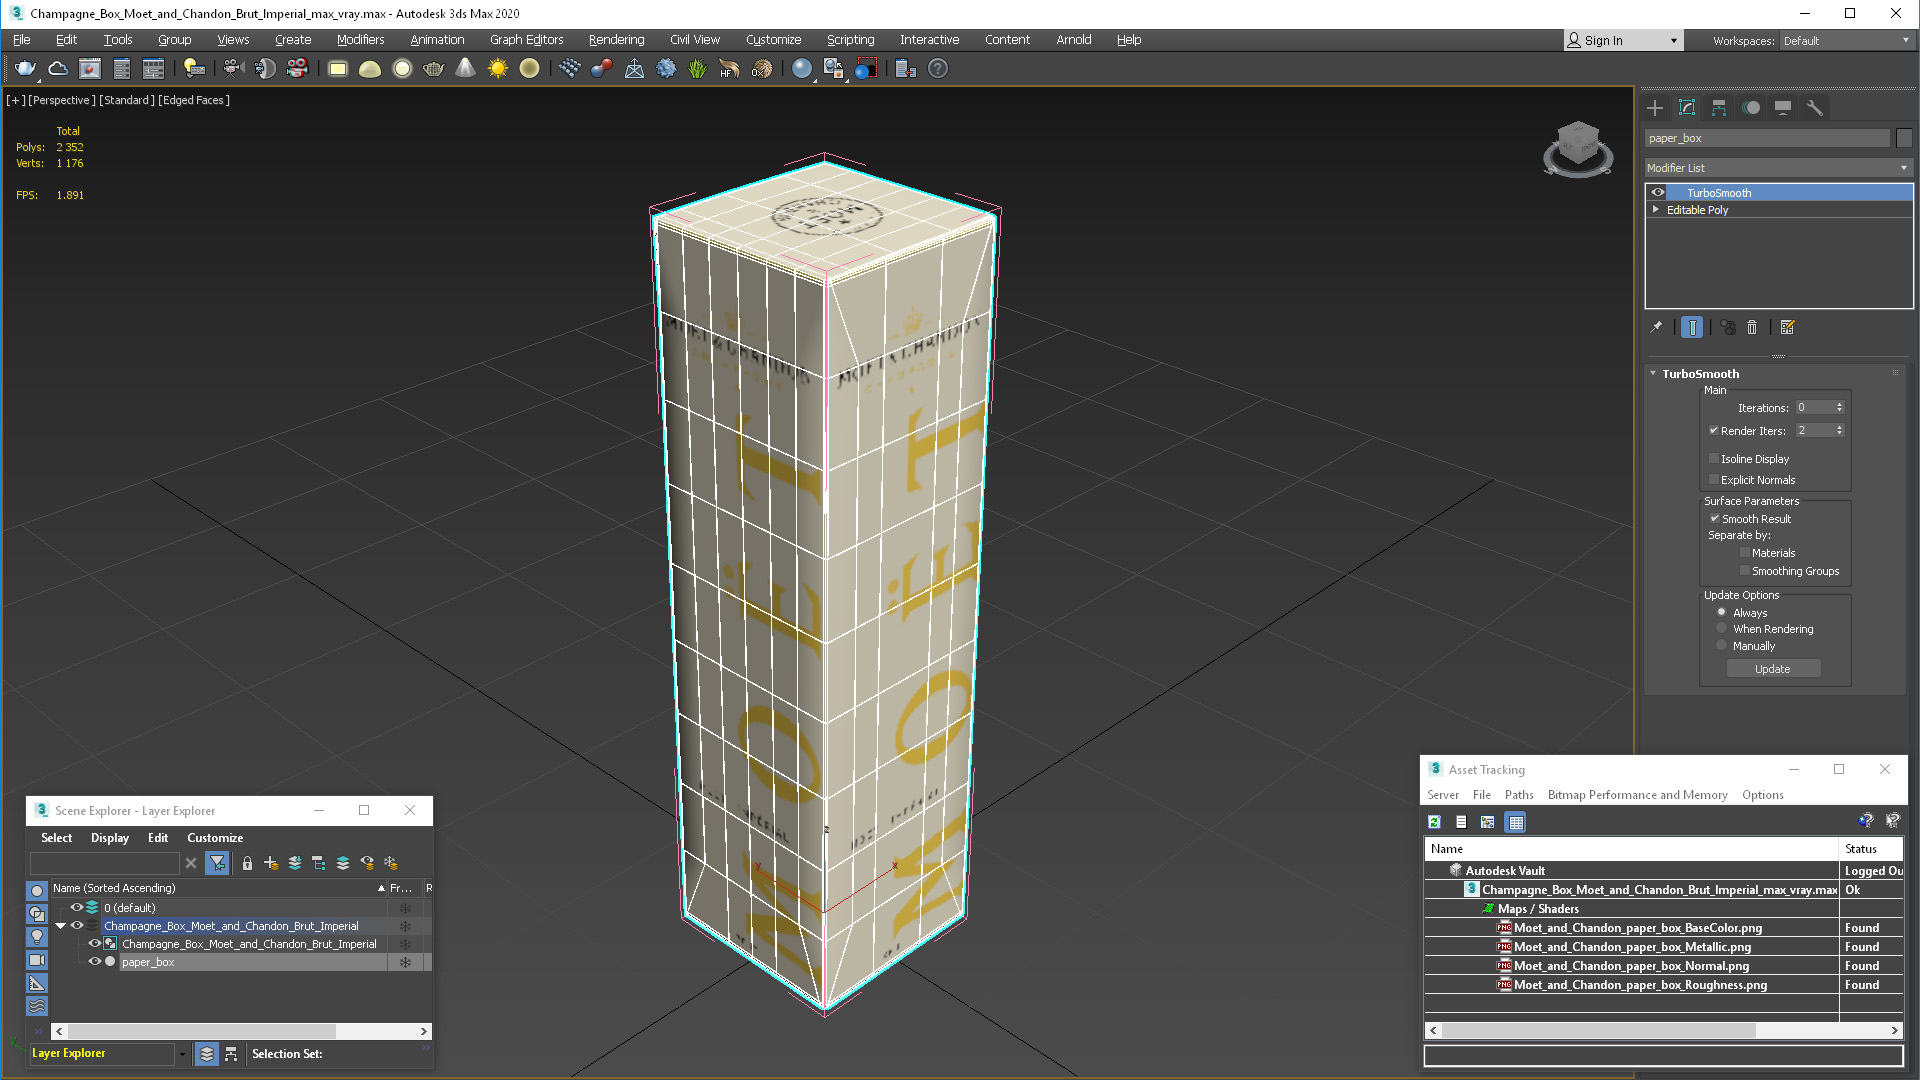
Task: Click the hair and fur HF icon
Action: (x=729, y=68)
